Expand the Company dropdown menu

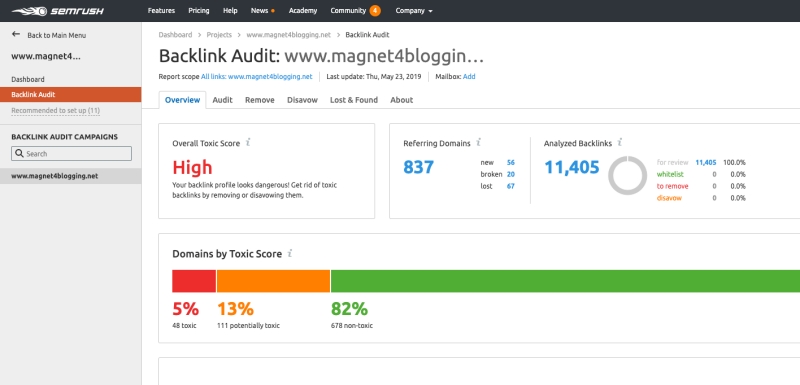coord(414,10)
